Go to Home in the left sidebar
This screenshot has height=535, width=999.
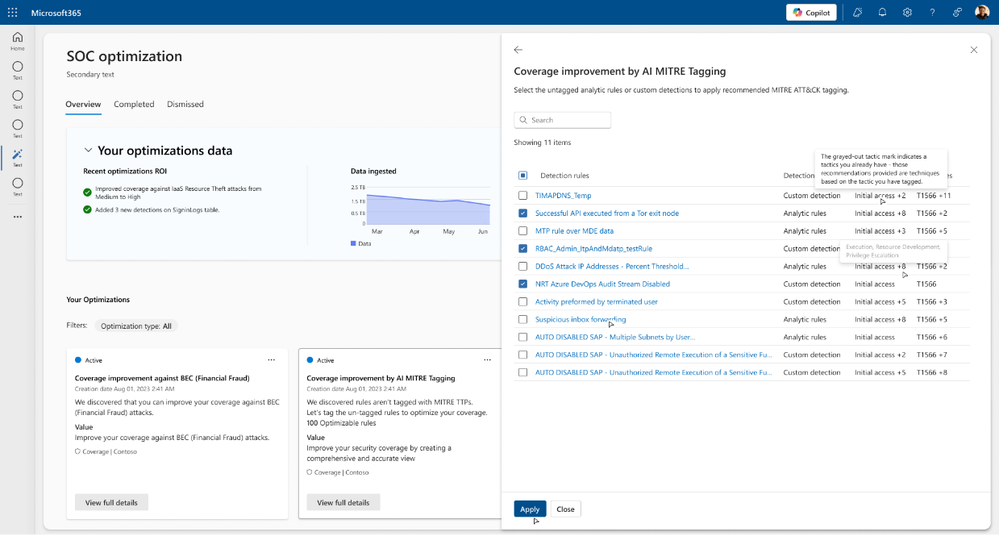pos(17,41)
